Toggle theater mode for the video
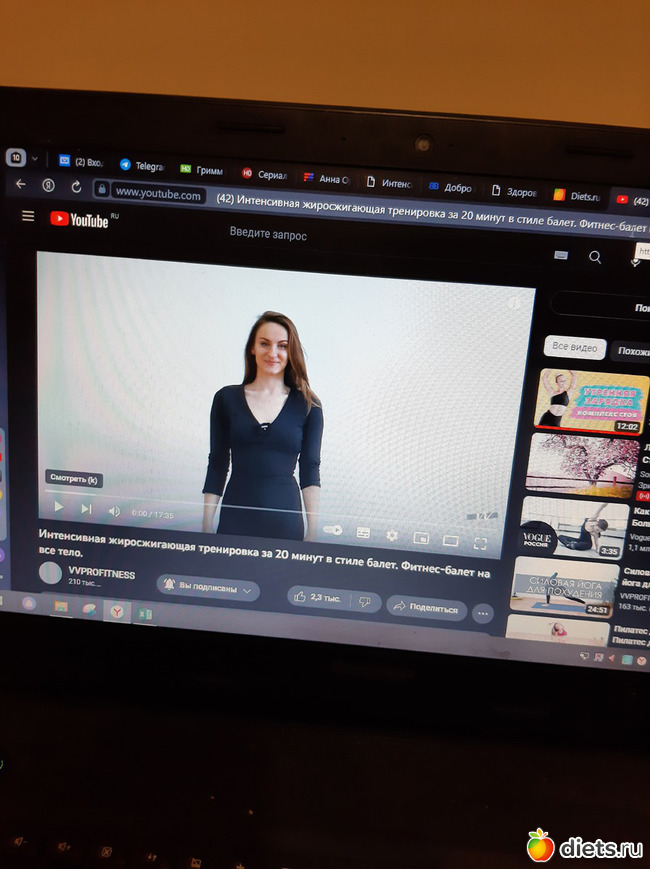Screen dimensions: 650x869 pyautogui.click(x=450, y=540)
